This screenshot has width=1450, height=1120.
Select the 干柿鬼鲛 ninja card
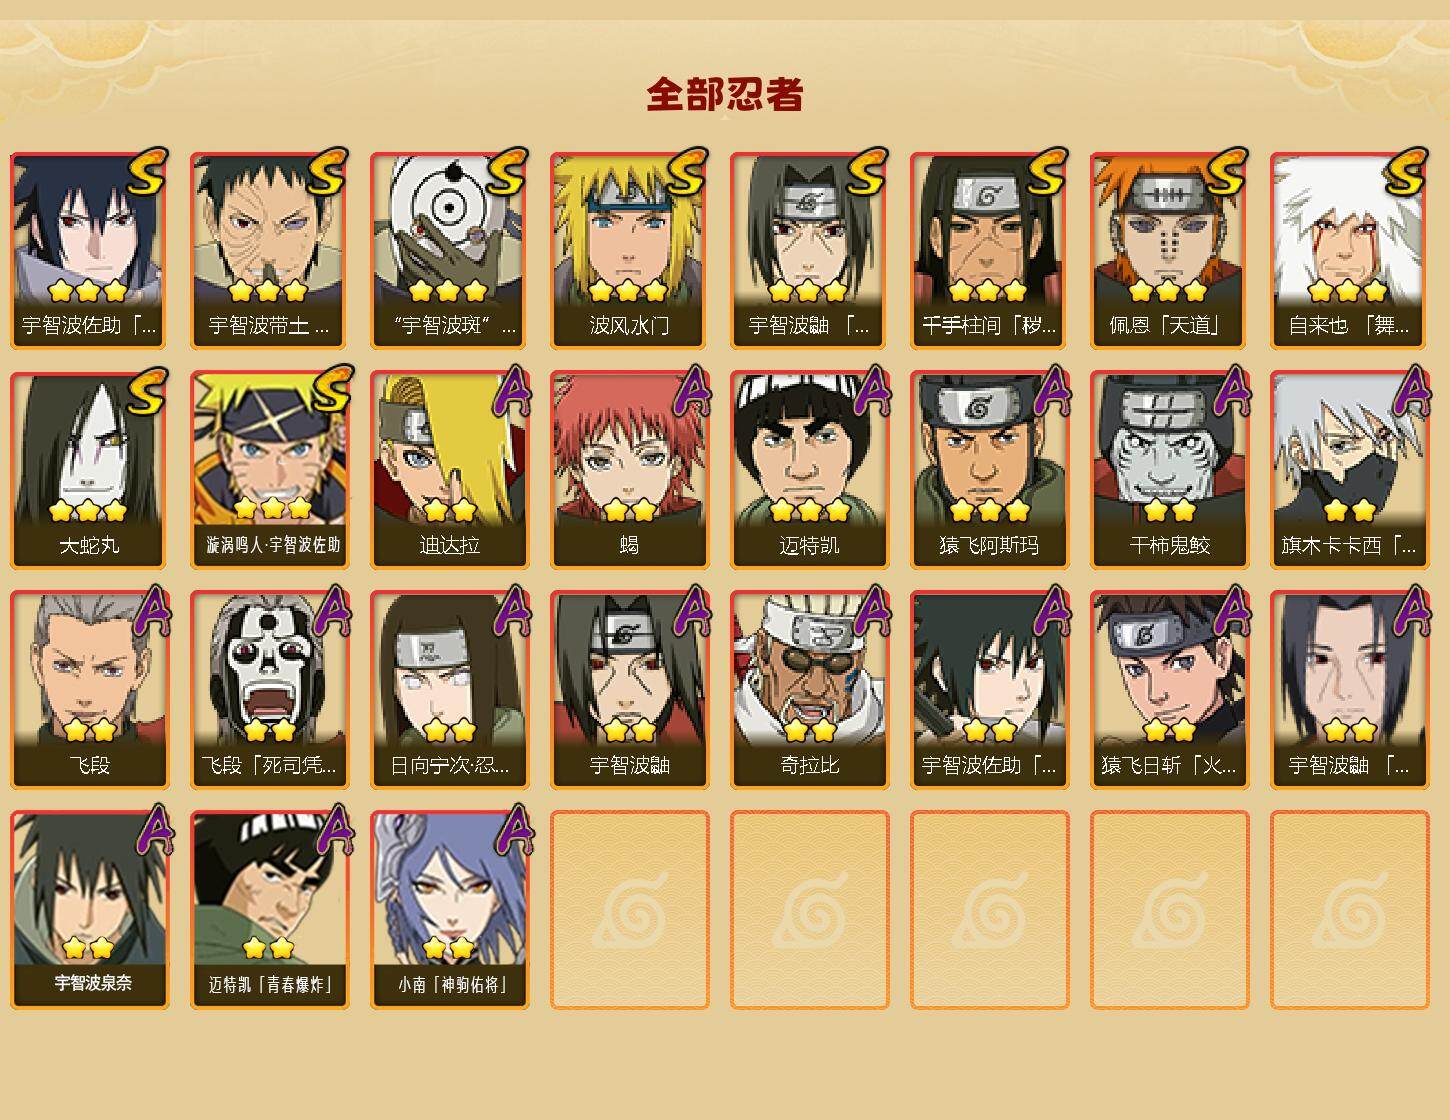pos(1169,470)
